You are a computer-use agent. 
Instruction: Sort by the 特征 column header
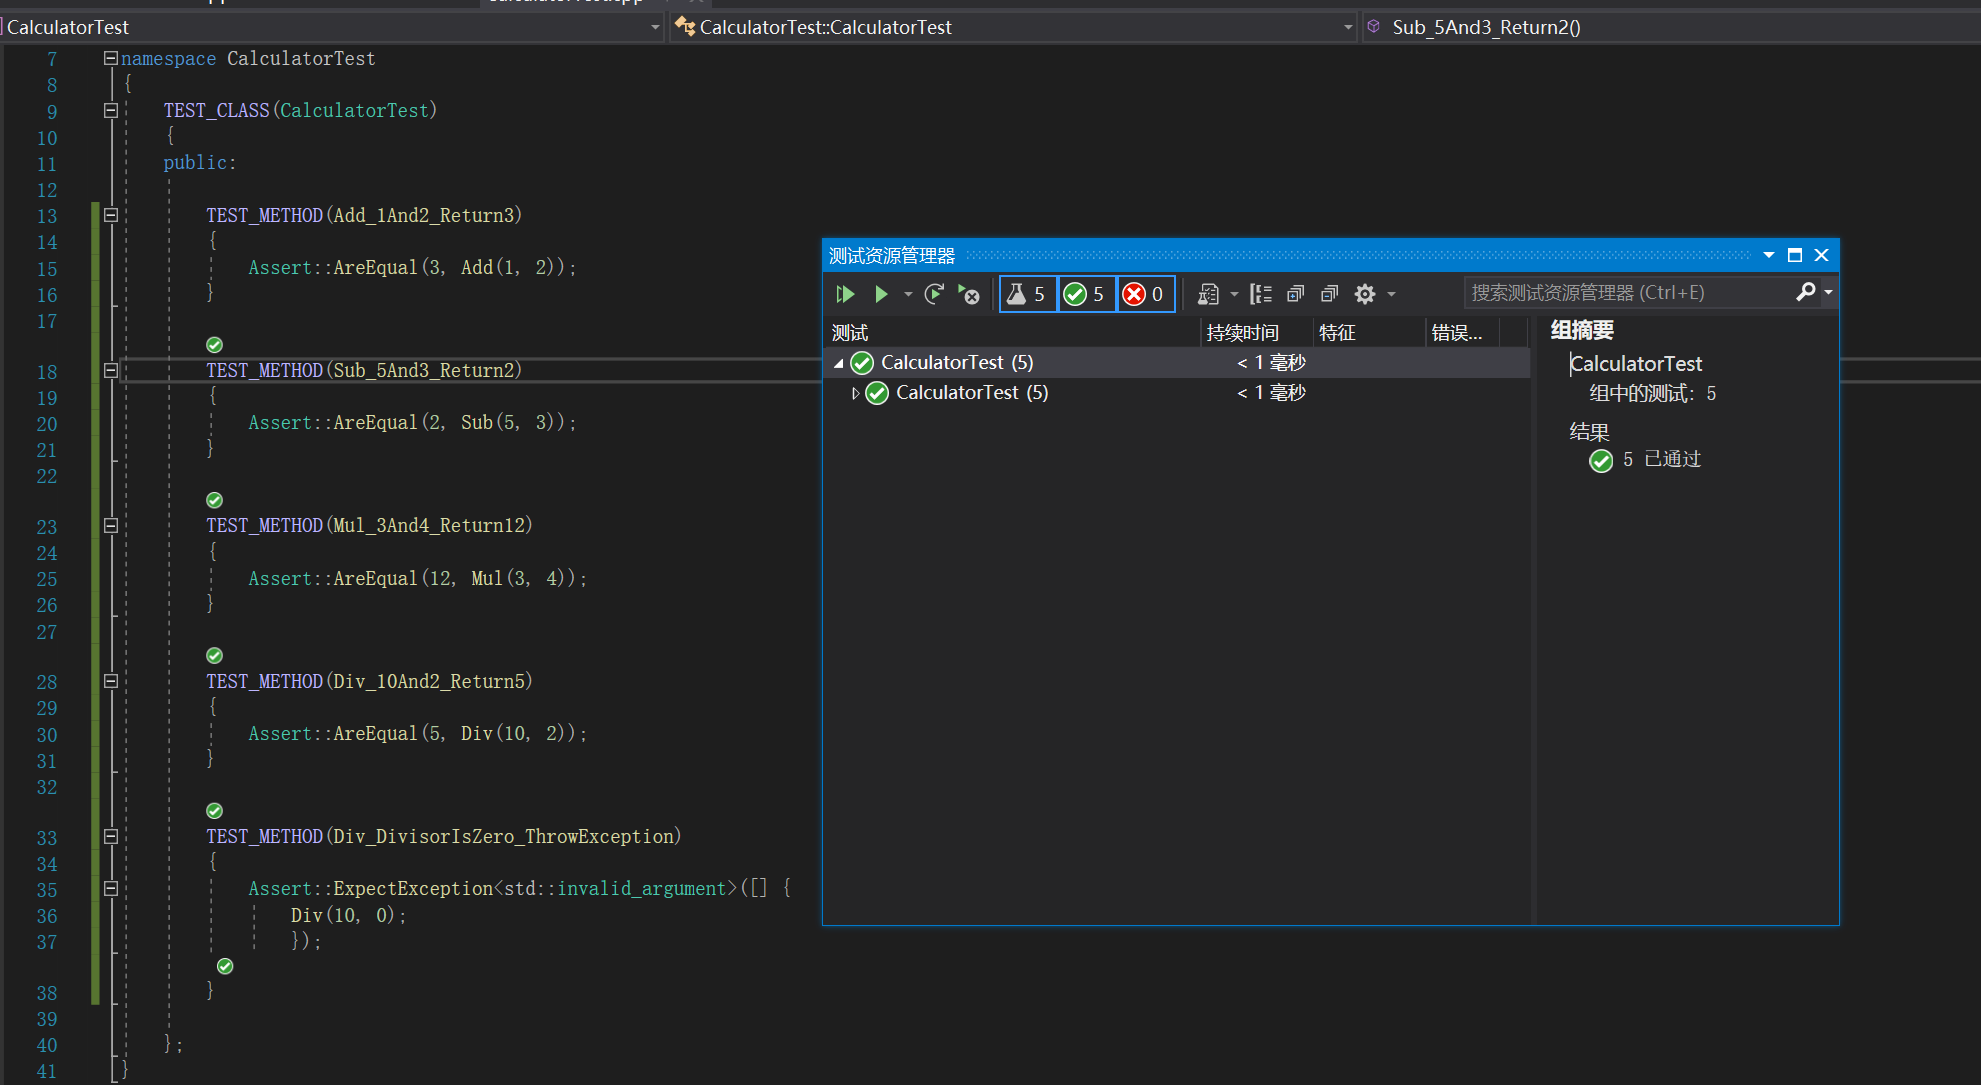coord(1369,333)
